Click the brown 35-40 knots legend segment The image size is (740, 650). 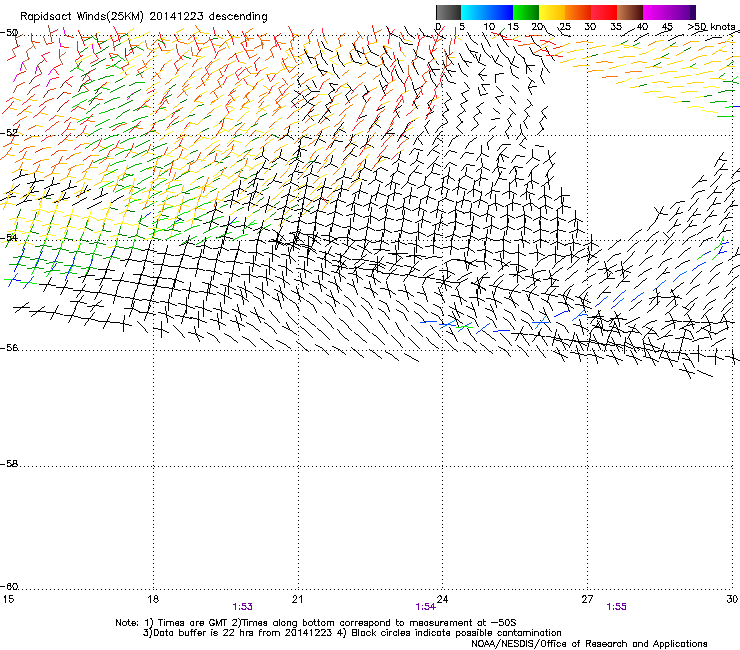(630, 12)
